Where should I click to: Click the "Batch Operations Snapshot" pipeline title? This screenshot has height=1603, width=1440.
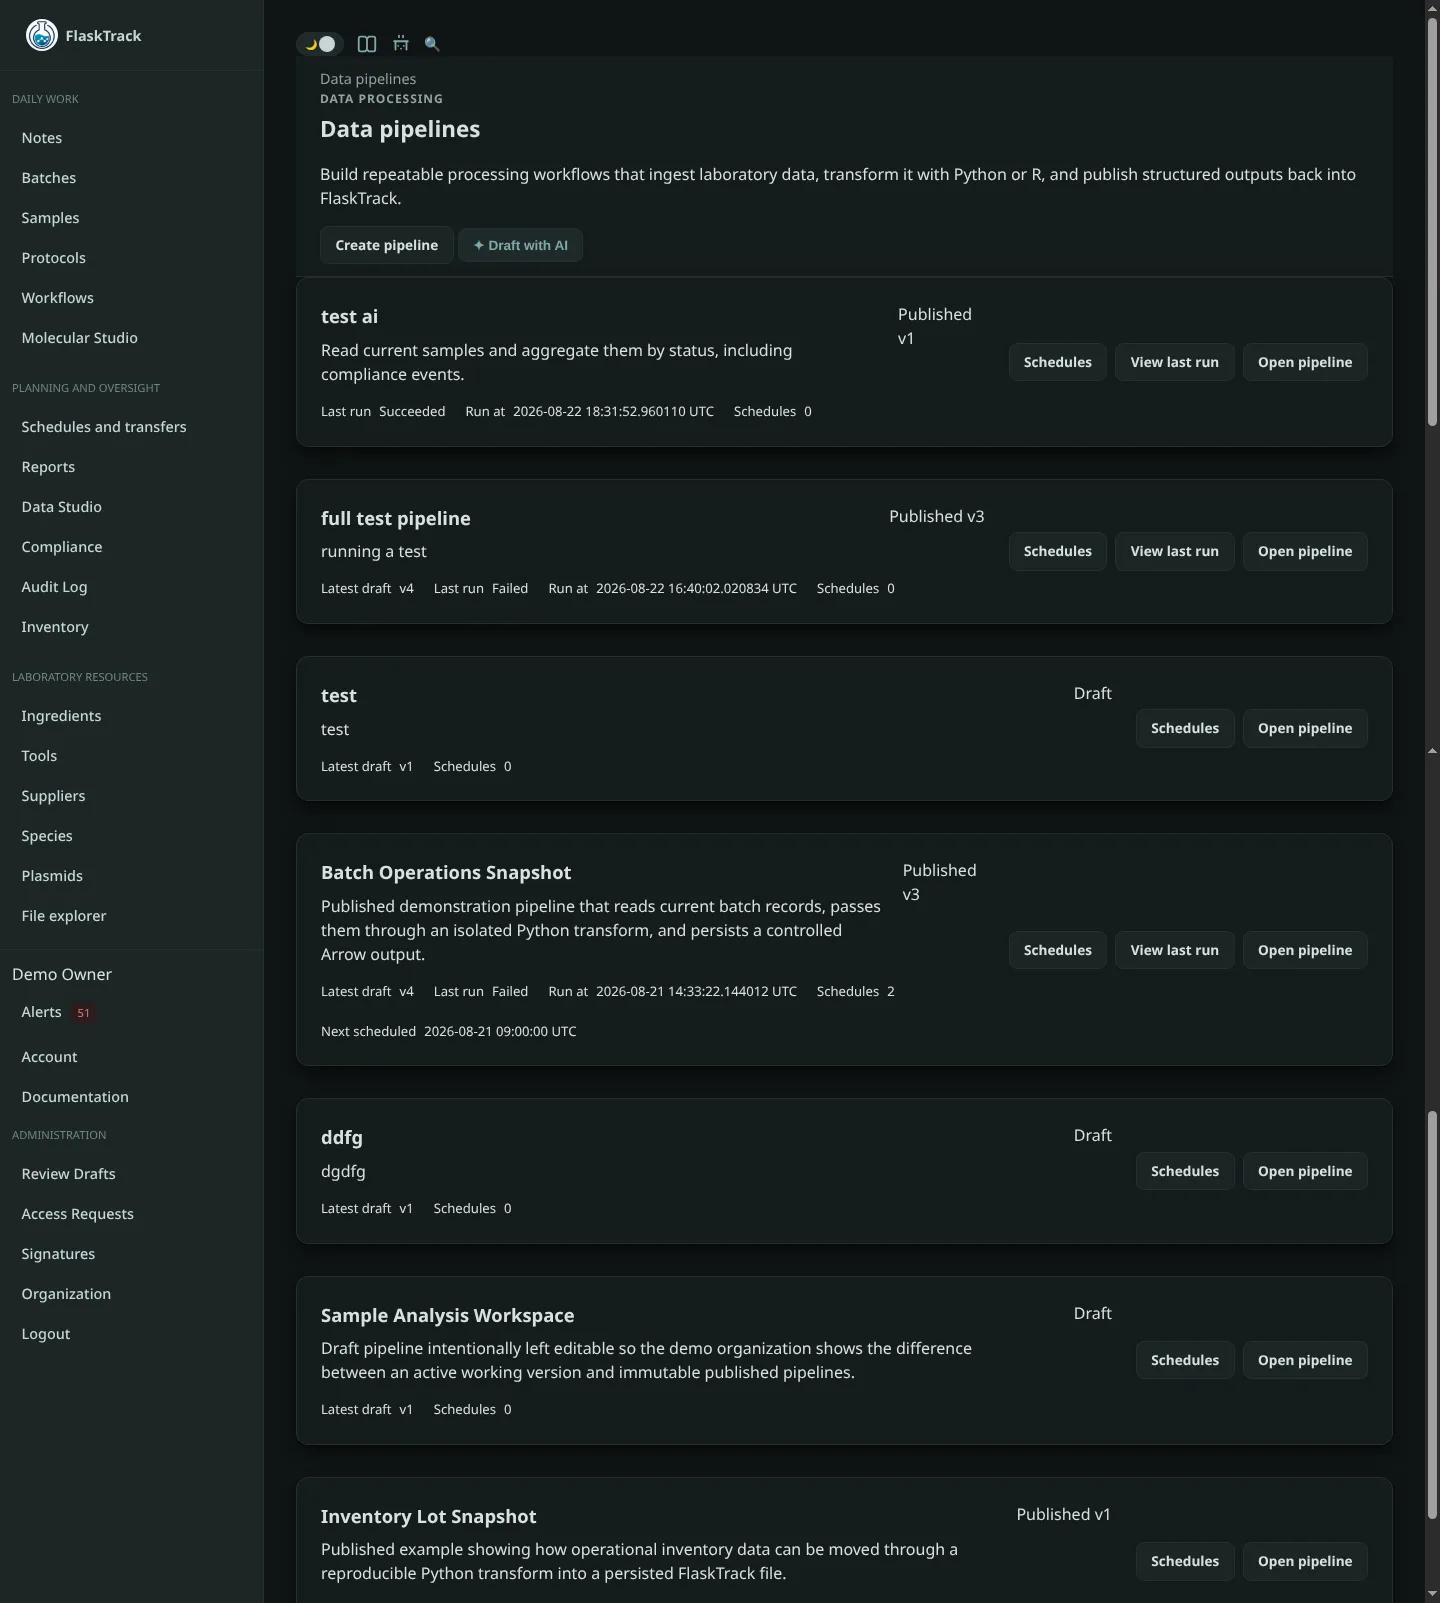pyautogui.click(x=446, y=872)
